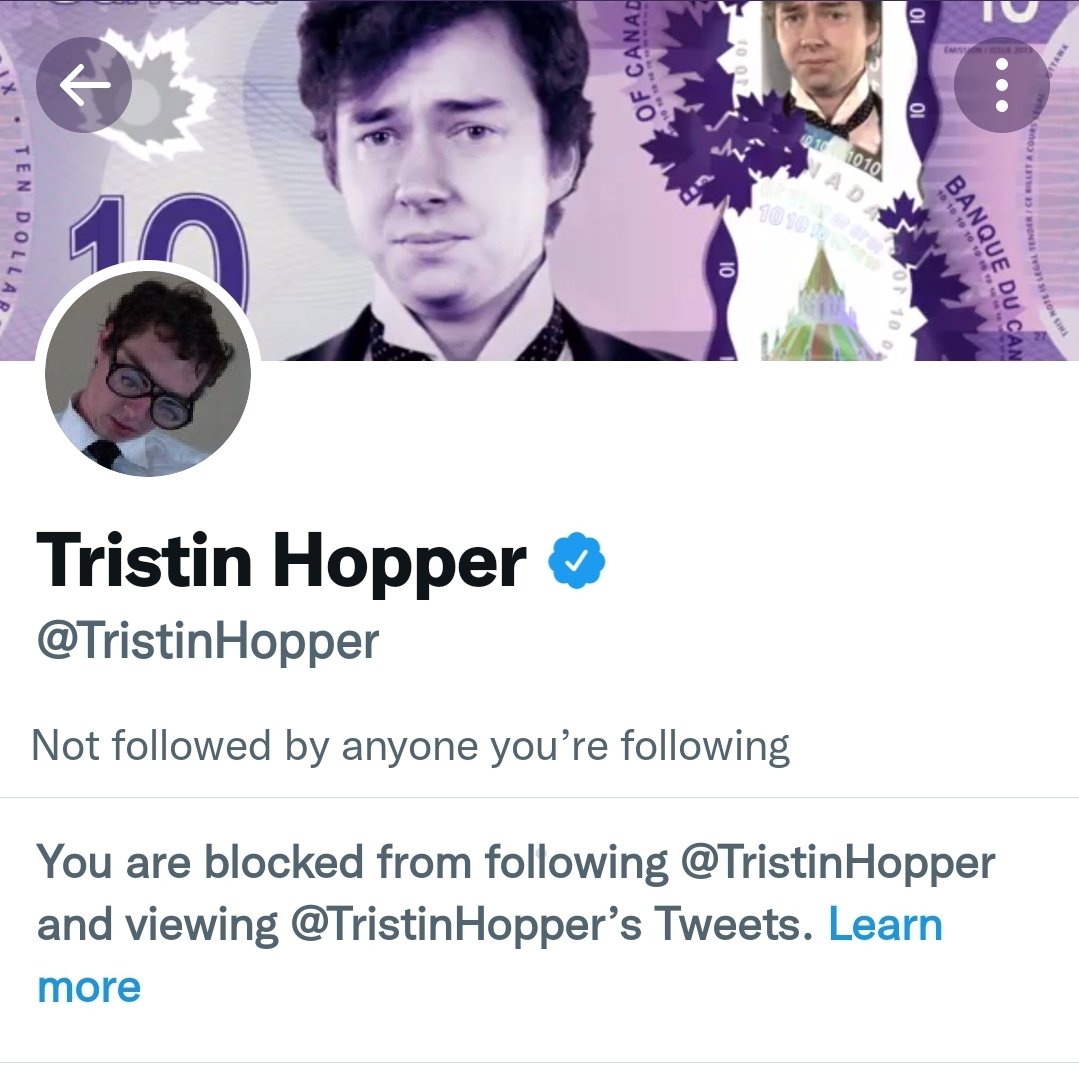Open the three-dot more options menu
The image size is (1079, 1071).
[x=1002, y=84]
